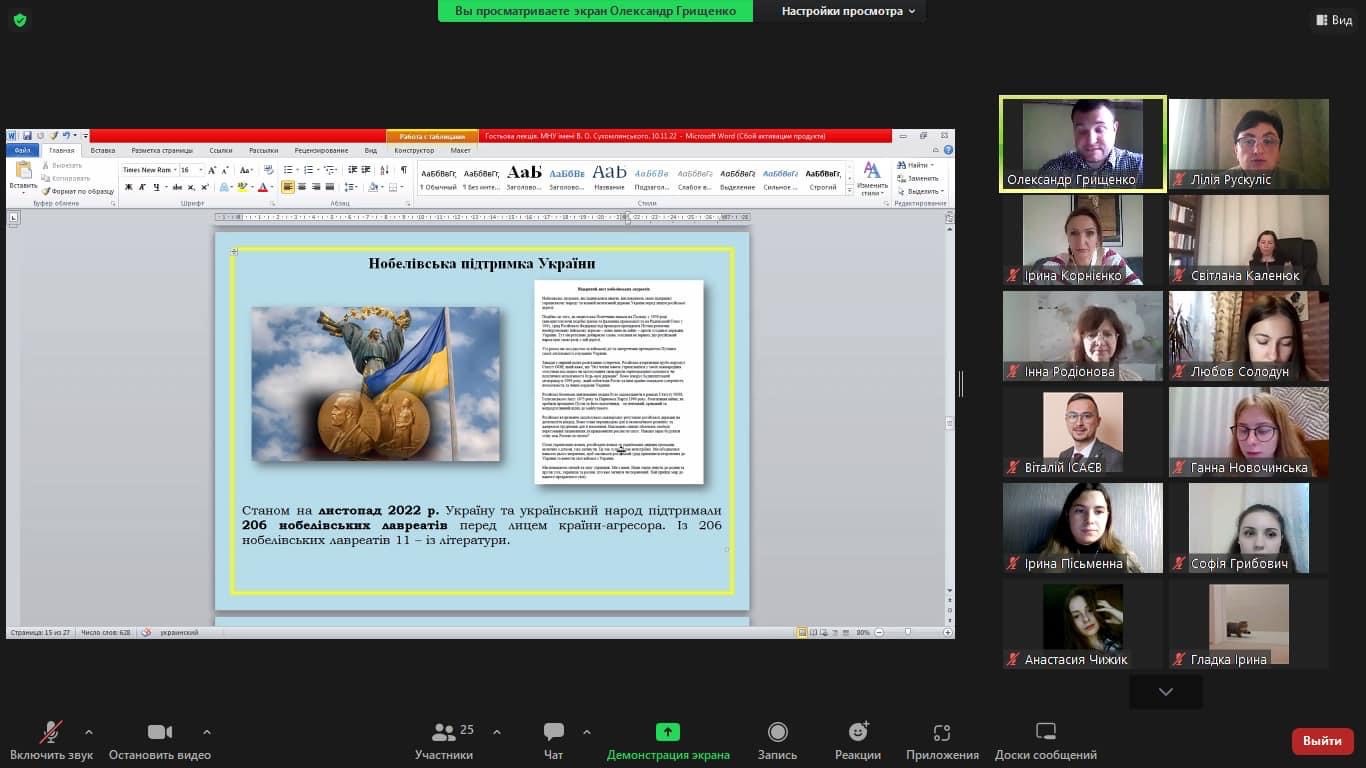This screenshot has width=1366, height=768.
Task: Click the Вид view button
Action: pos(1333,20)
